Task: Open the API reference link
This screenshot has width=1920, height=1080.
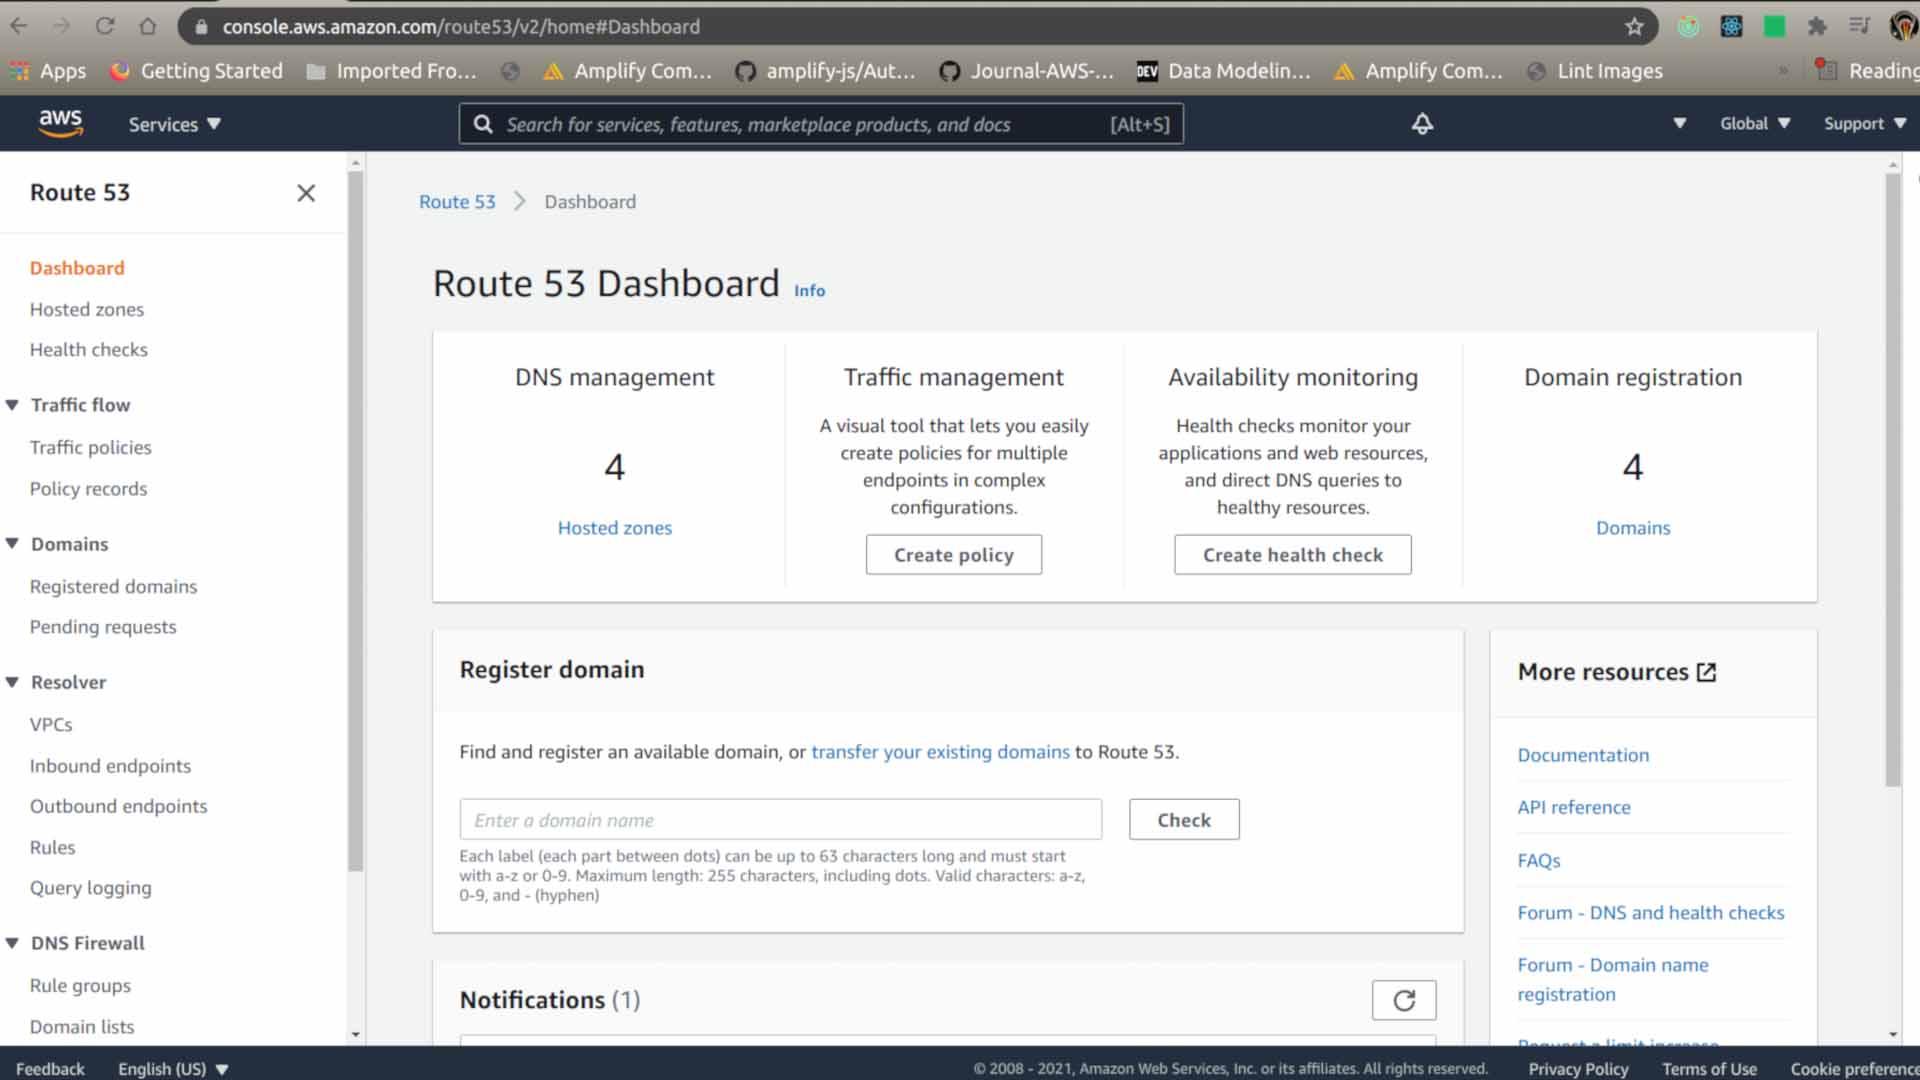Action: pos(1573,807)
